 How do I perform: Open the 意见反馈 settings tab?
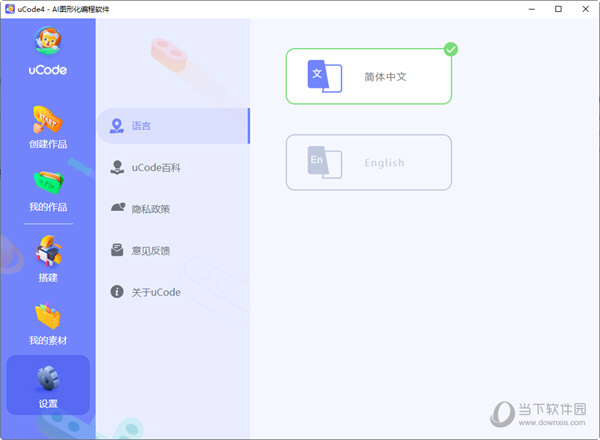tap(173, 251)
